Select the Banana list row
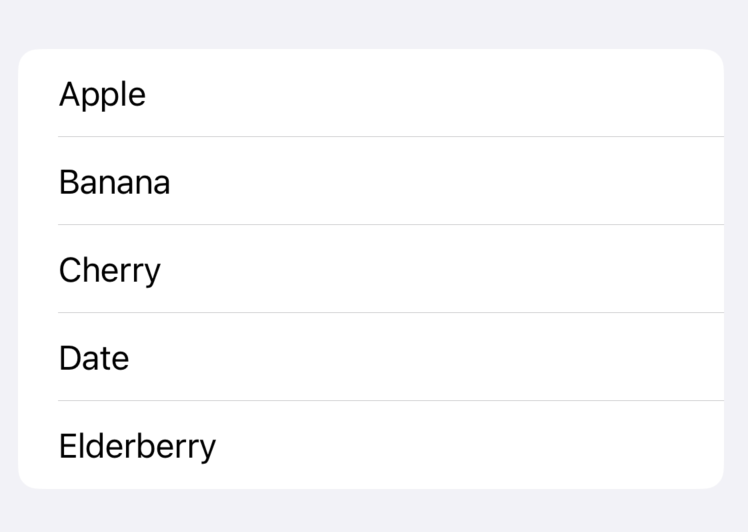 pos(370,181)
